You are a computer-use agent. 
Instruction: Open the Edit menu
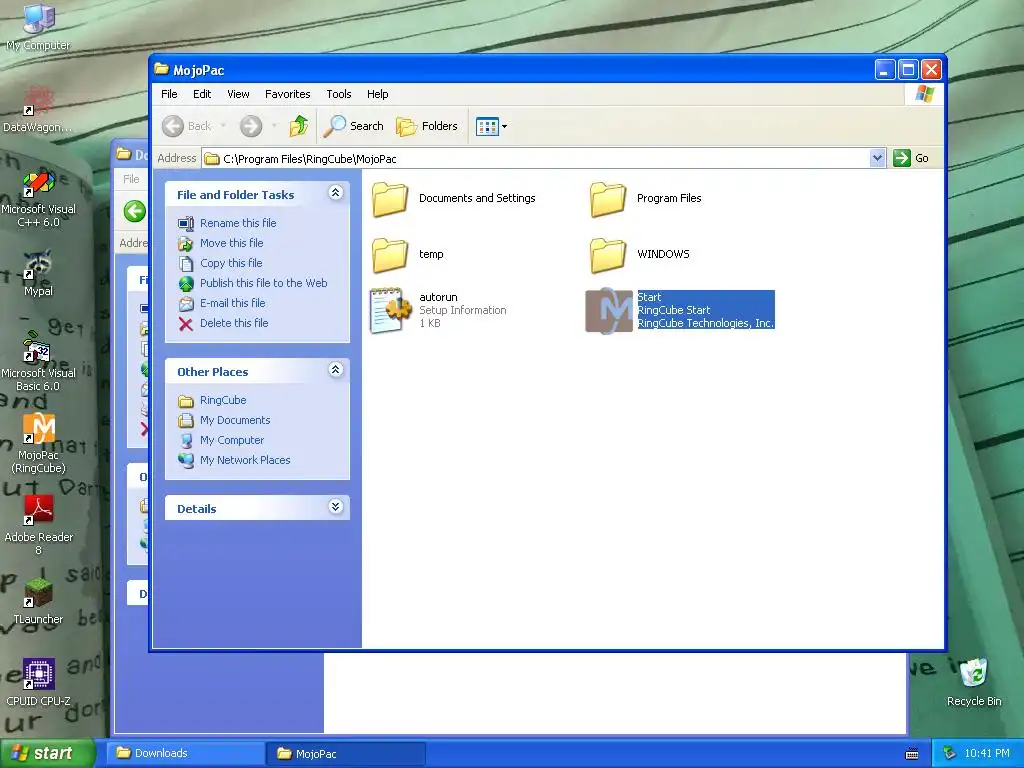click(x=202, y=94)
